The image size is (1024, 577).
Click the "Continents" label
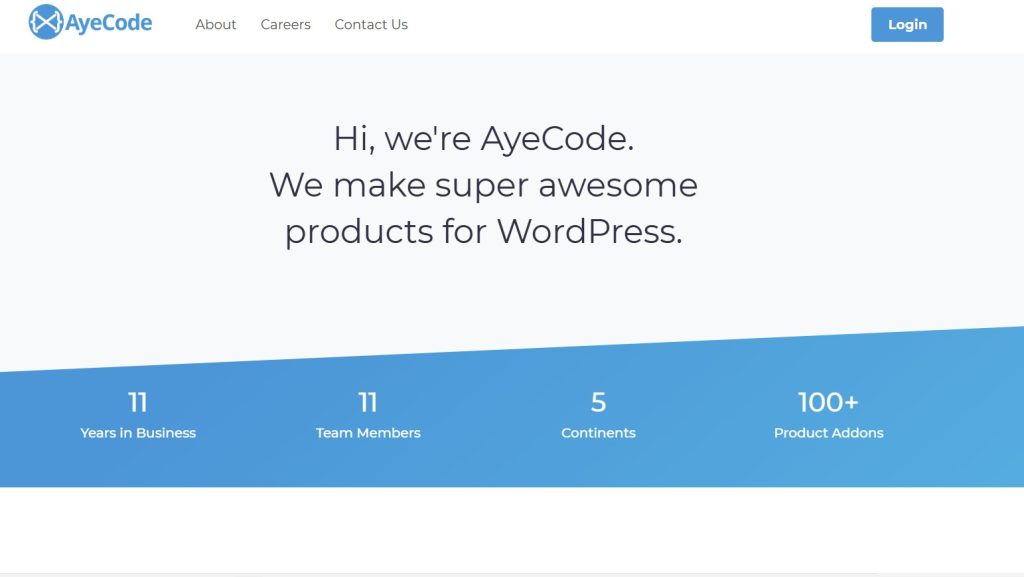click(598, 433)
